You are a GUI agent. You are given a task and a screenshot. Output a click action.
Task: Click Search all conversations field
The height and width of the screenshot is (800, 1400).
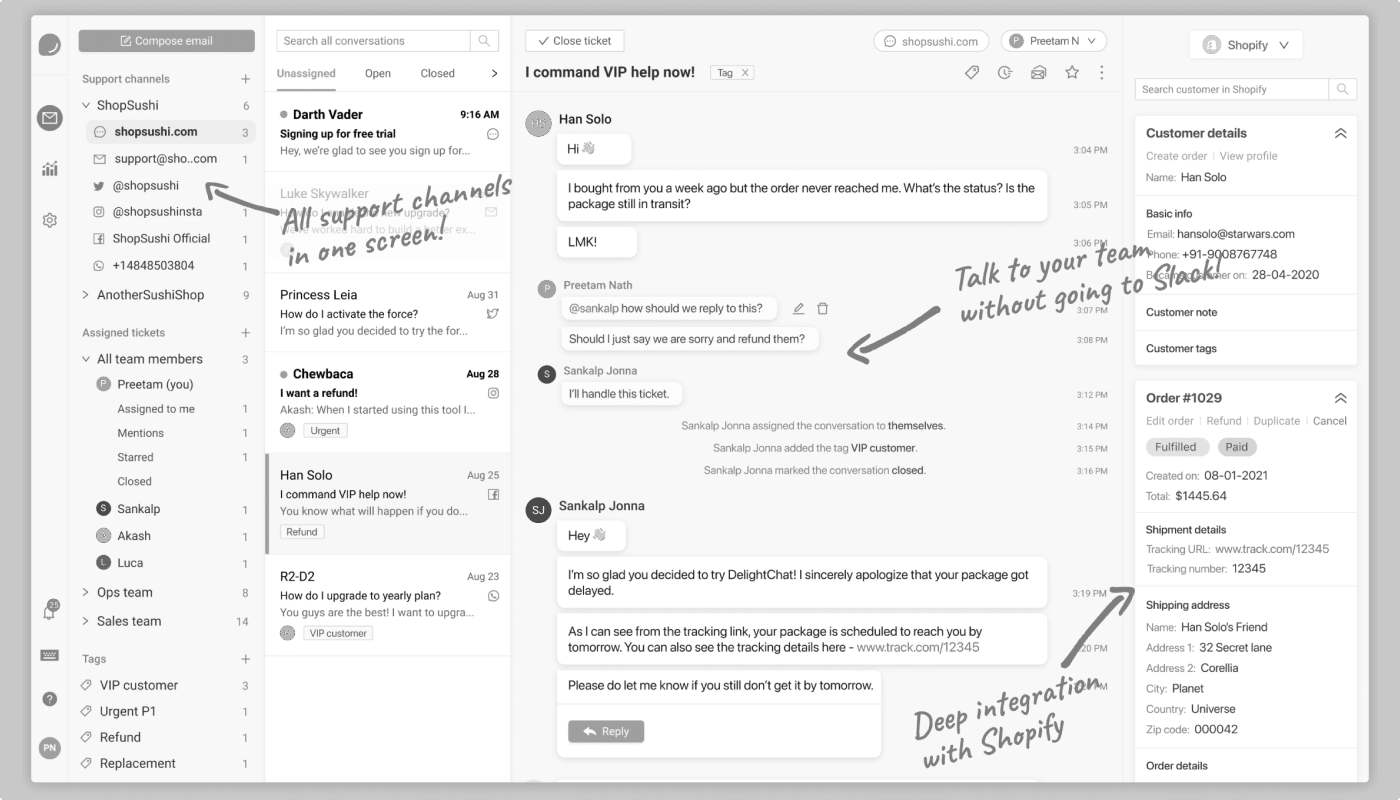(x=373, y=41)
